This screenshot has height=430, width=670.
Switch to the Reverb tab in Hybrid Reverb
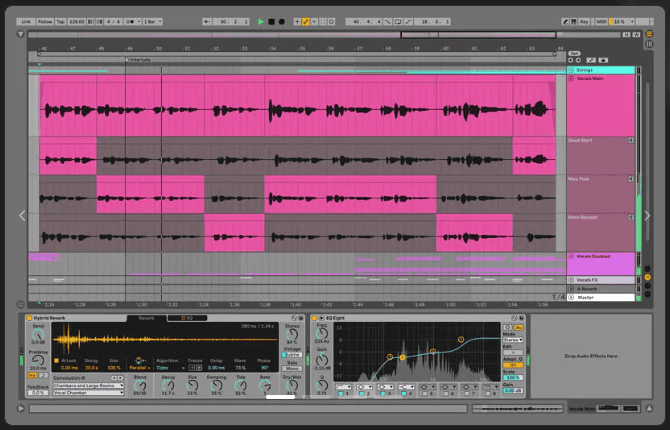(146, 318)
